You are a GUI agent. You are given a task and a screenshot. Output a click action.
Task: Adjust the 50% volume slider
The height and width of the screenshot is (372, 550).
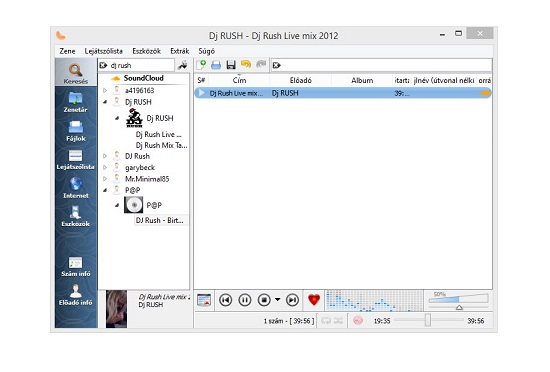[x=458, y=300]
